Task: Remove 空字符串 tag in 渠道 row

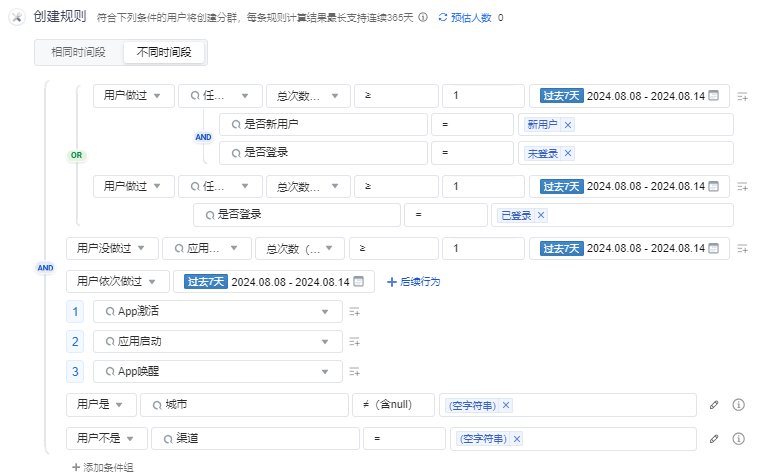Action: (x=517, y=439)
